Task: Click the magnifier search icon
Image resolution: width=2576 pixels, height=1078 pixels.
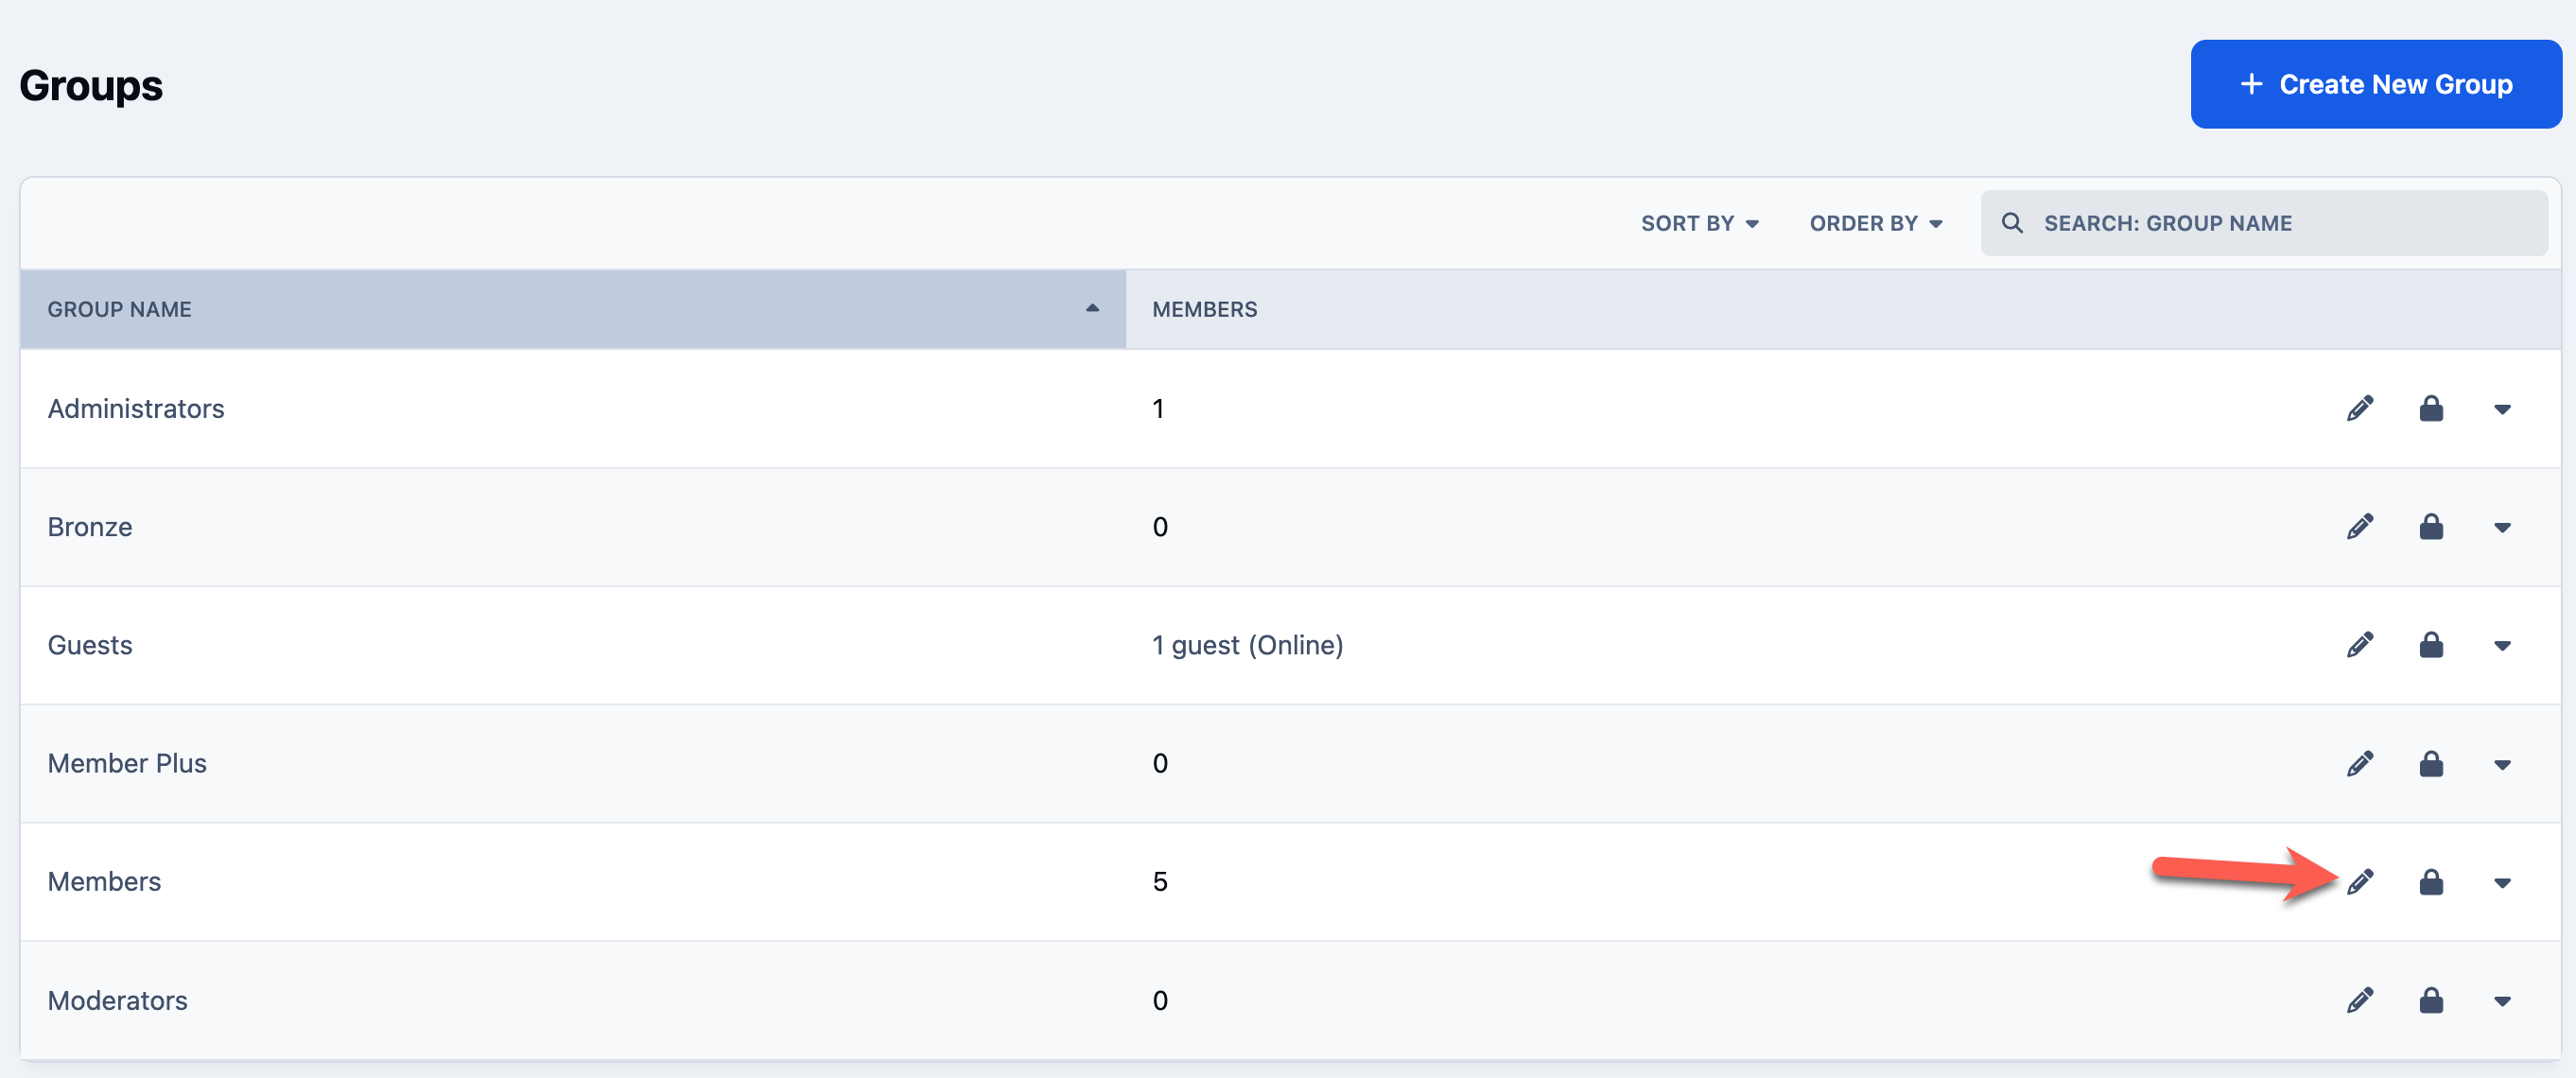Action: (x=2012, y=223)
